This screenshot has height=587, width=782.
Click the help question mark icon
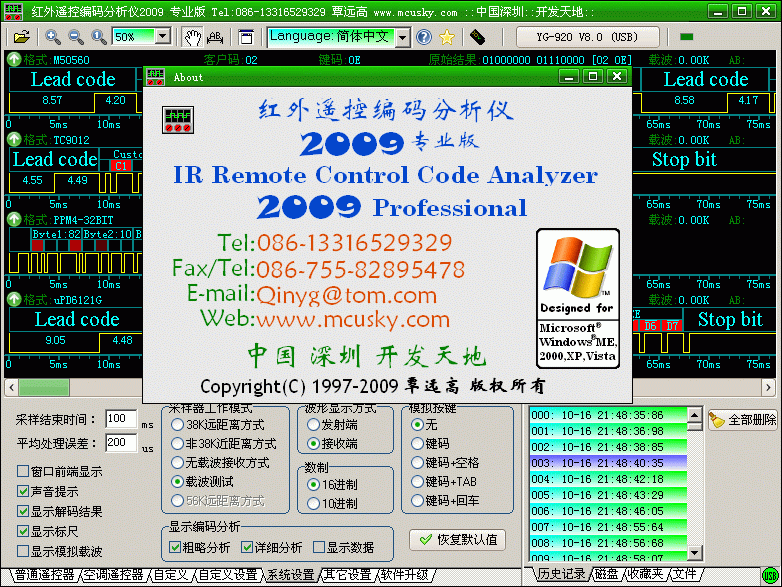click(x=424, y=37)
